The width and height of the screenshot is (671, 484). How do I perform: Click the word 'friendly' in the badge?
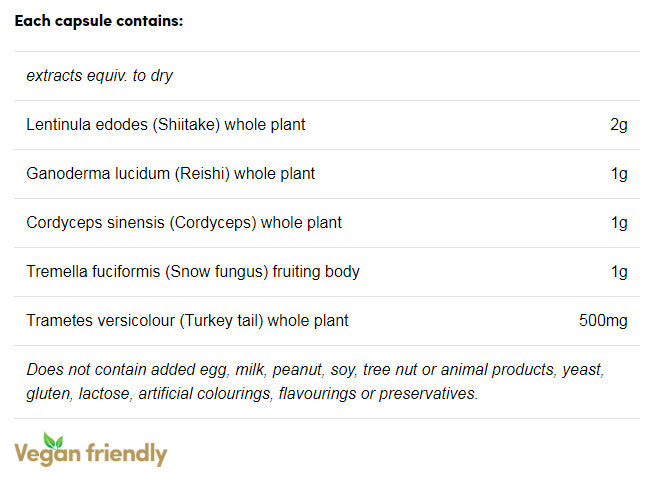[x=123, y=453]
